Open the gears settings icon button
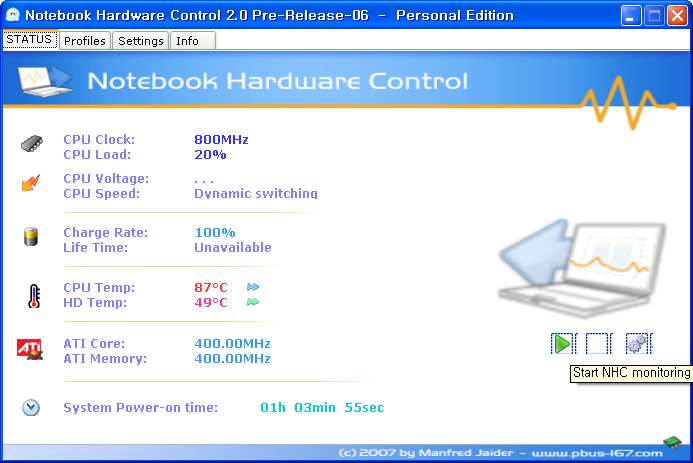Image resolution: width=693 pixels, height=463 pixels. (x=639, y=344)
